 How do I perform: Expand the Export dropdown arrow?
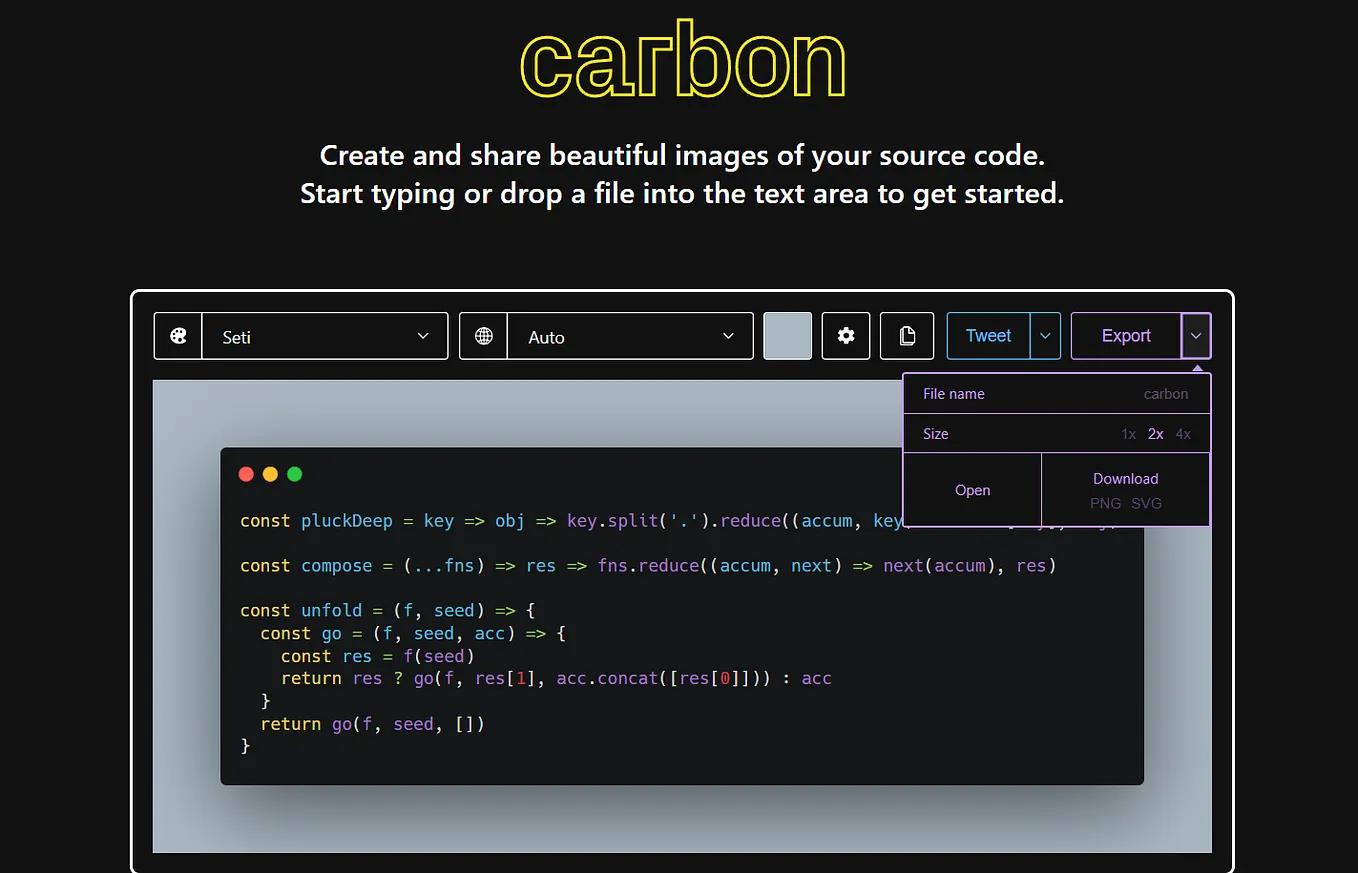pyautogui.click(x=1196, y=336)
